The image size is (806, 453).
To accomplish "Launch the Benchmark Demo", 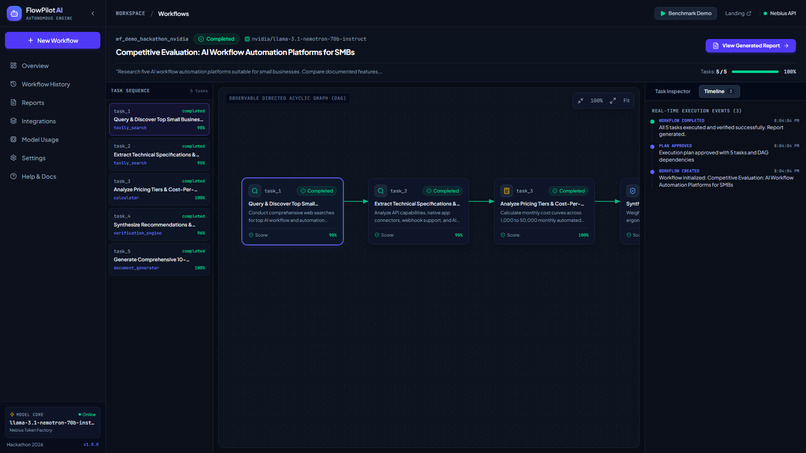I will click(x=686, y=13).
